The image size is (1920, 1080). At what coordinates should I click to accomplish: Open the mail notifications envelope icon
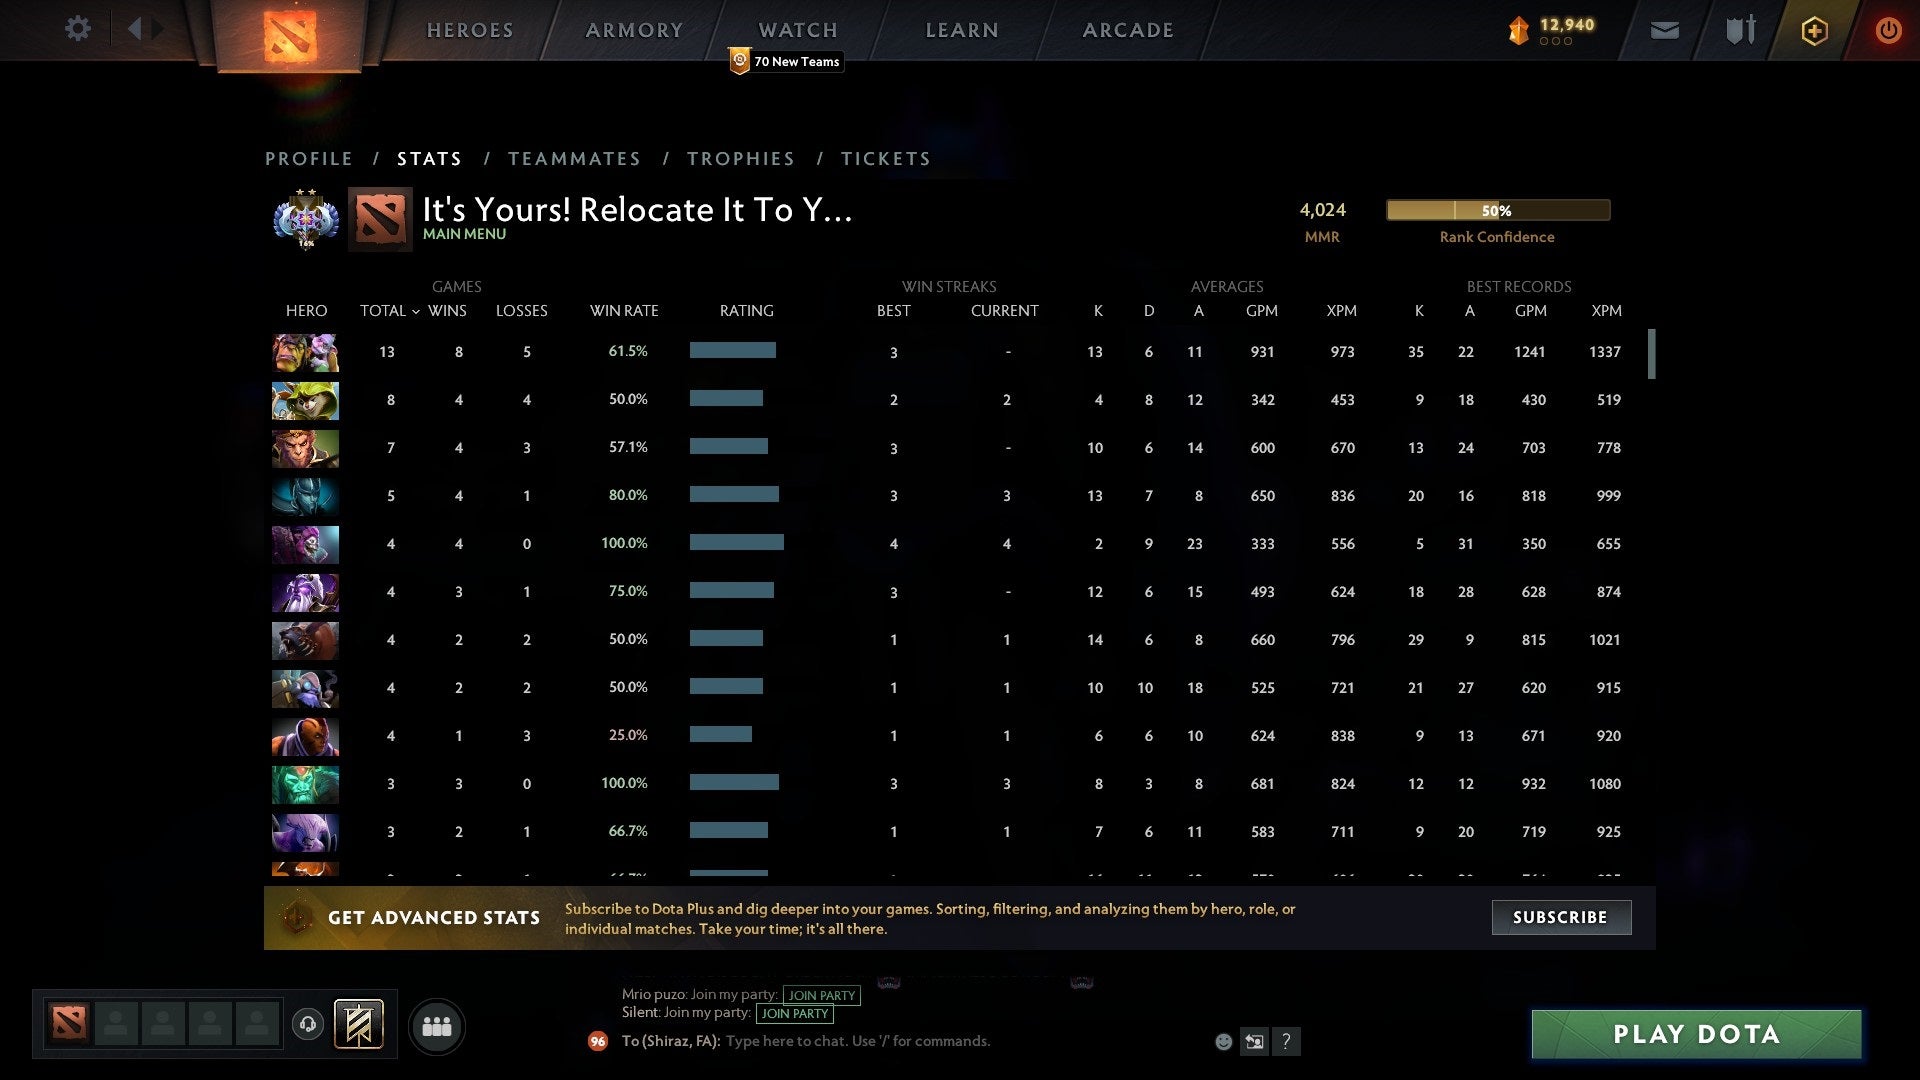click(1664, 30)
